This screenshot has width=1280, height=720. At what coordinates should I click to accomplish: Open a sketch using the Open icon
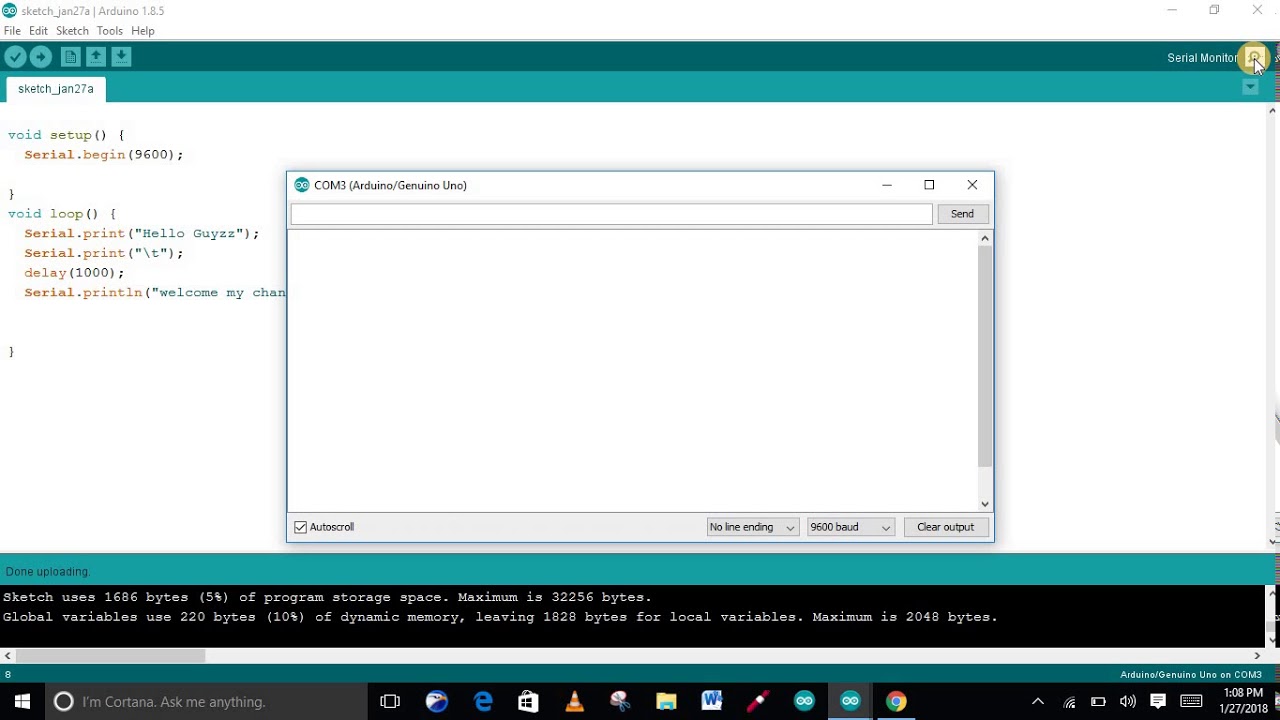point(96,57)
